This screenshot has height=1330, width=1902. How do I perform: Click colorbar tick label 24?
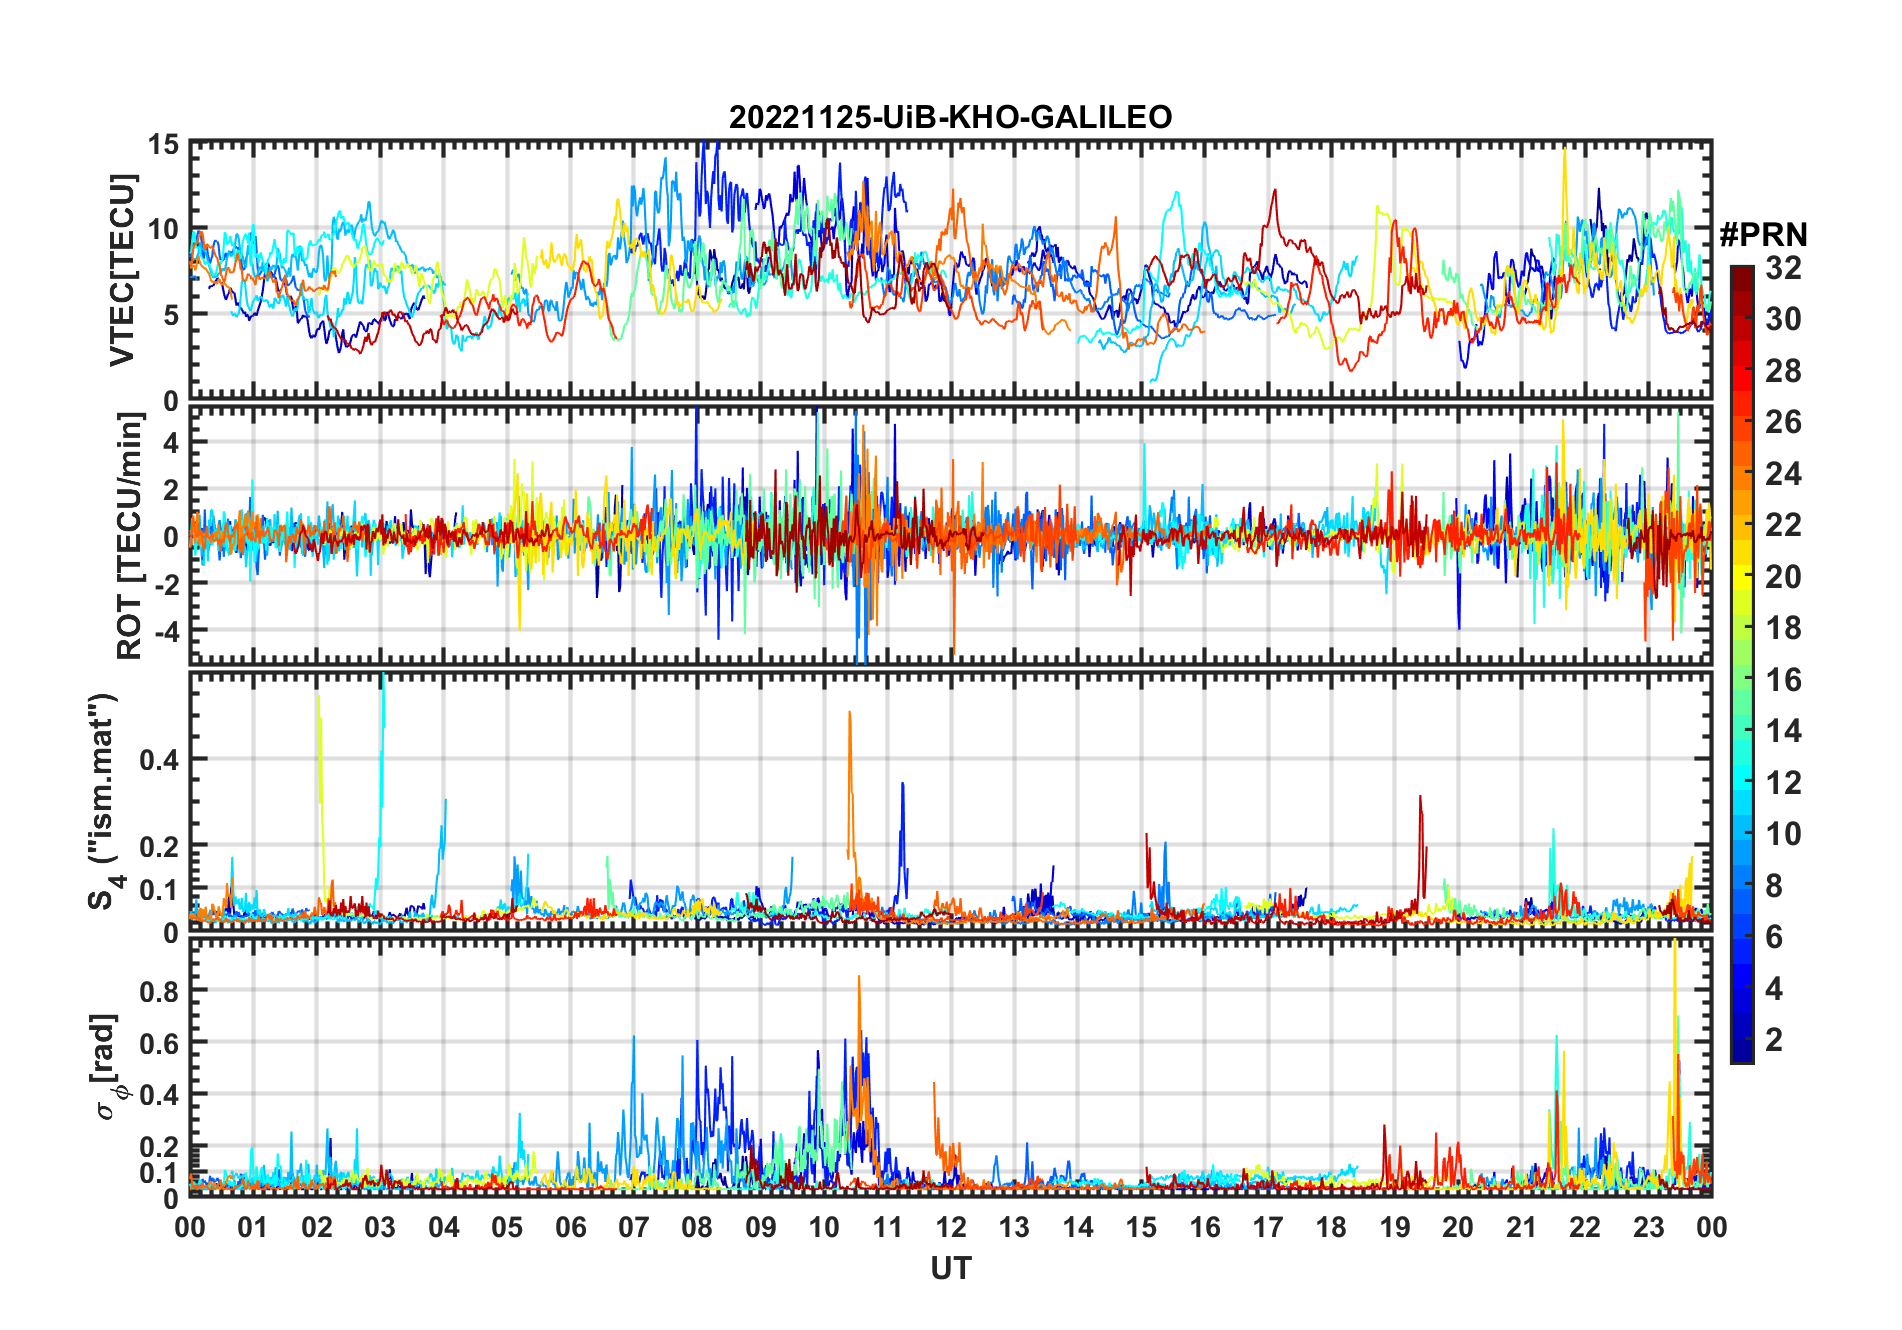click(x=1783, y=474)
